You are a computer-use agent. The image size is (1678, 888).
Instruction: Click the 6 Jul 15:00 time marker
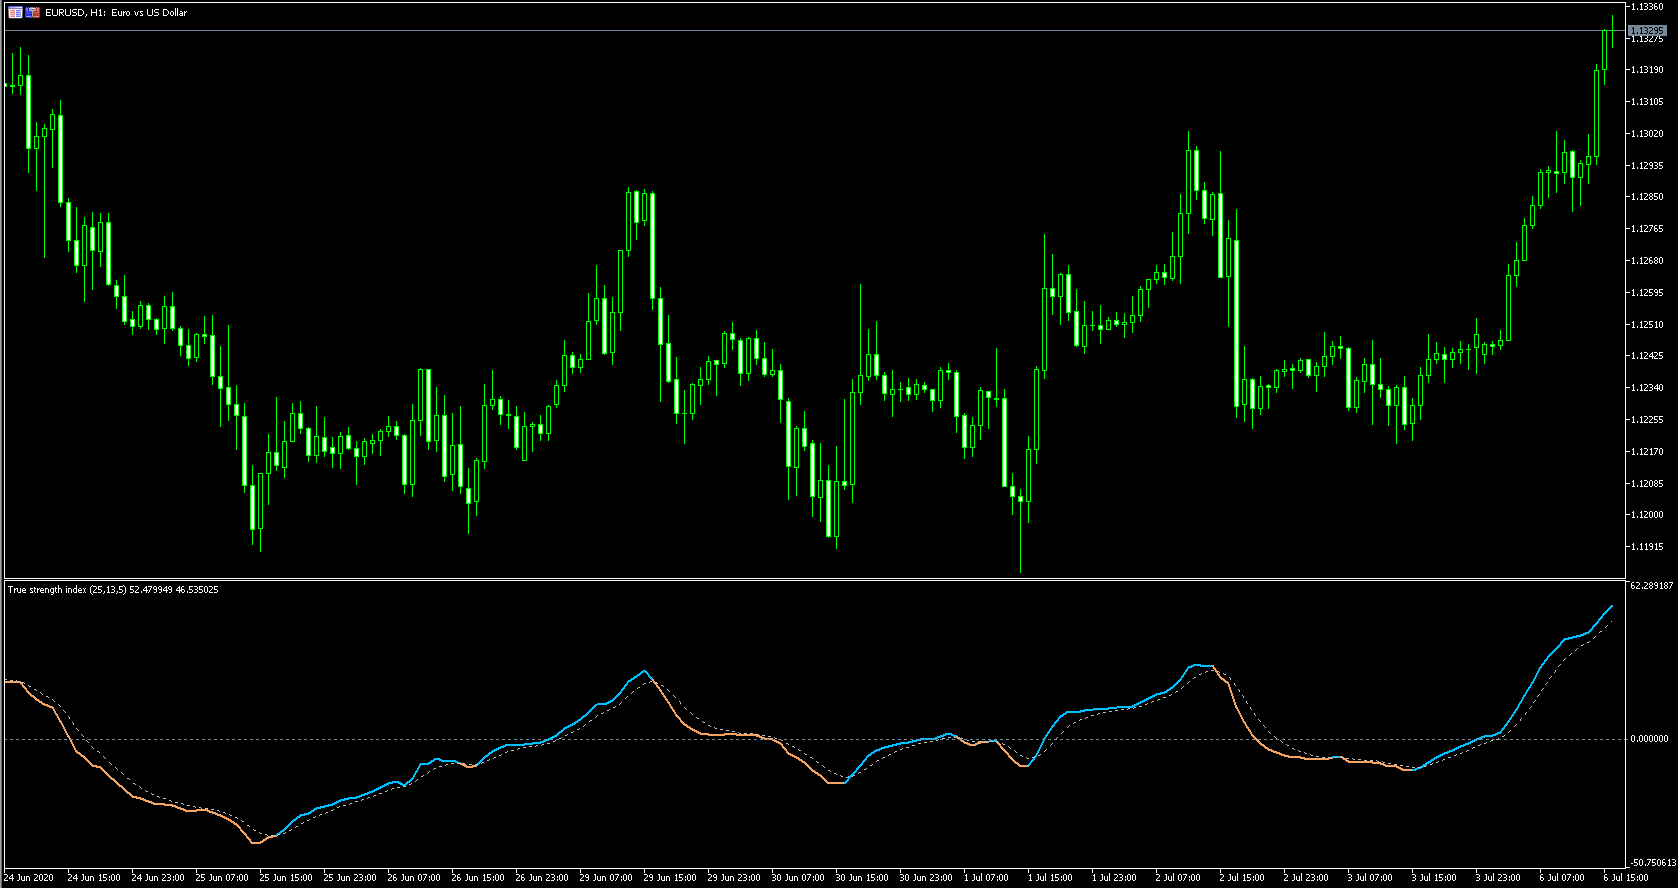[1625, 878]
